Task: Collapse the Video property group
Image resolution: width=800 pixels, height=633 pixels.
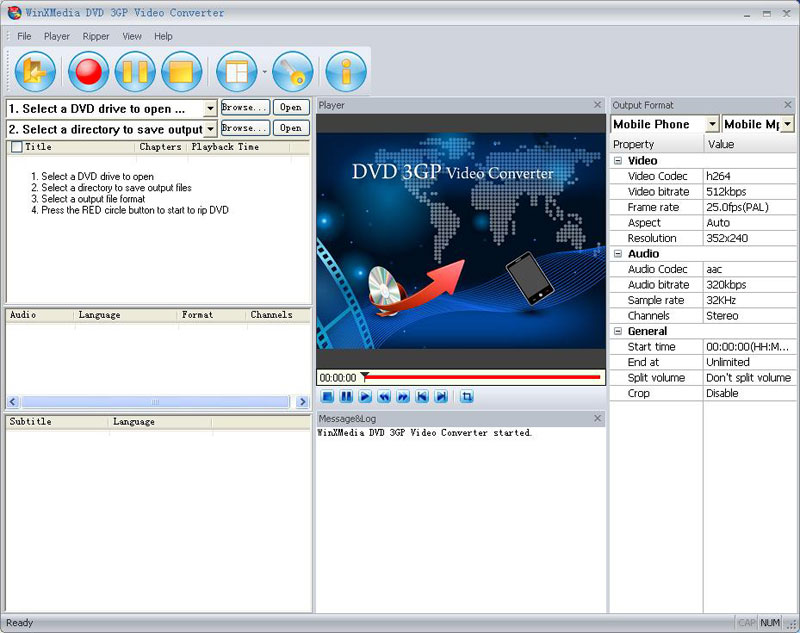Action: [x=618, y=161]
